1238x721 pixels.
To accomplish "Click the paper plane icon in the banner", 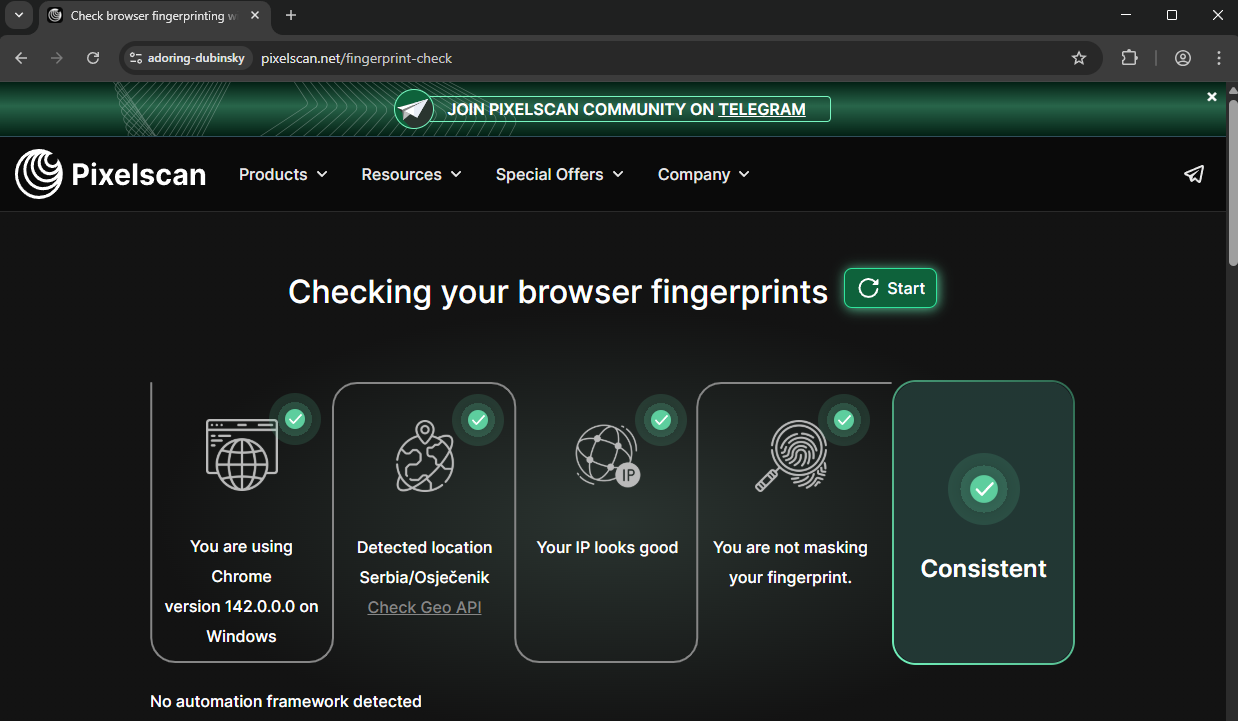I will point(413,109).
